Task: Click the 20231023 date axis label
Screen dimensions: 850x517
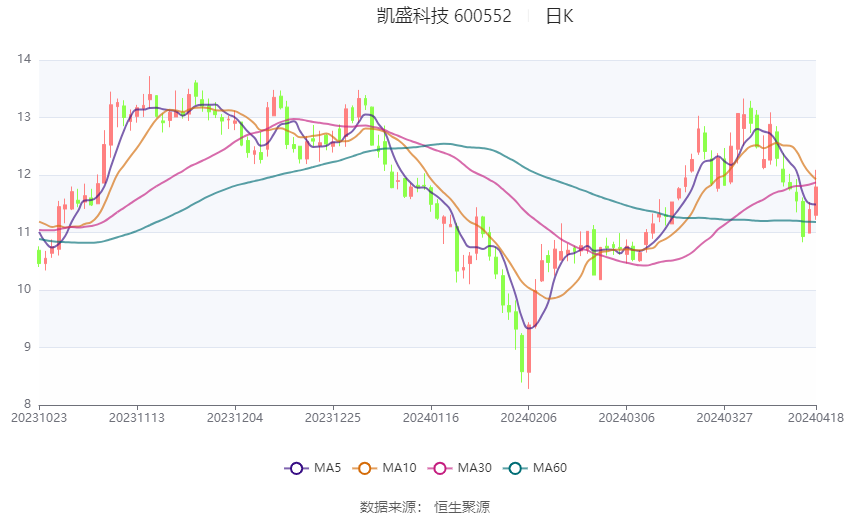Action: [39, 417]
